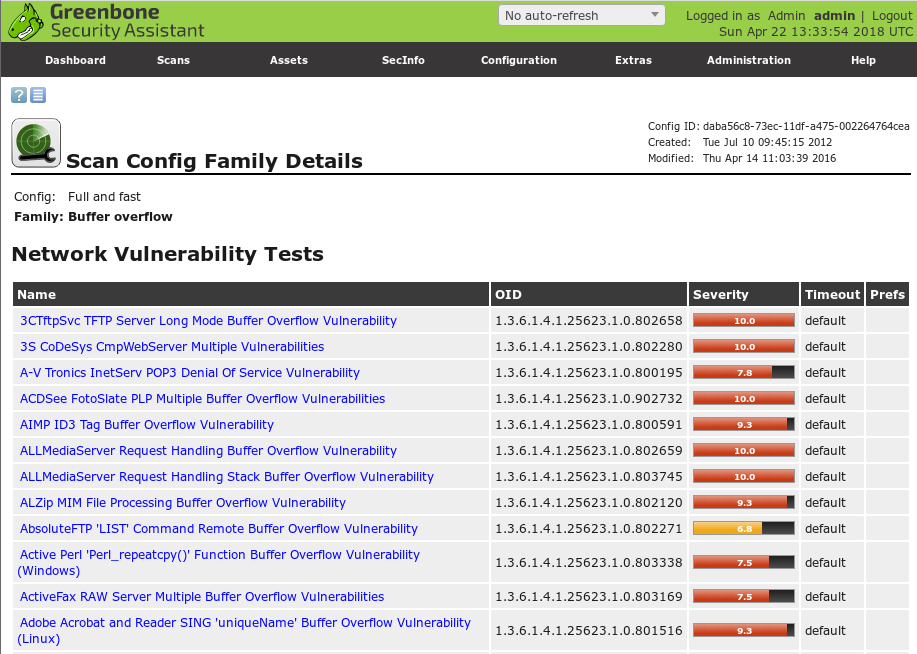Open the Help menu
Screen dimensions: 917x654
tap(863, 60)
